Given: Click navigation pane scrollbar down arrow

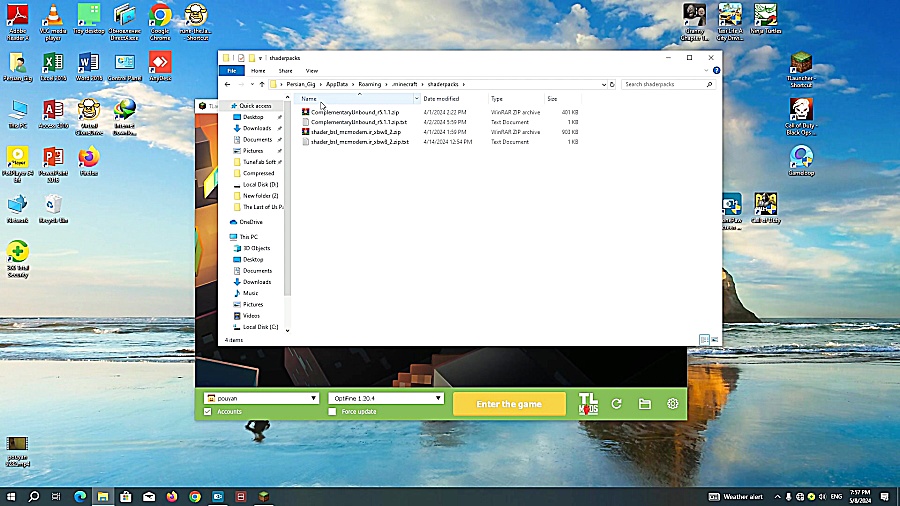Looking at the screenshot, I should tap(288, 330).
